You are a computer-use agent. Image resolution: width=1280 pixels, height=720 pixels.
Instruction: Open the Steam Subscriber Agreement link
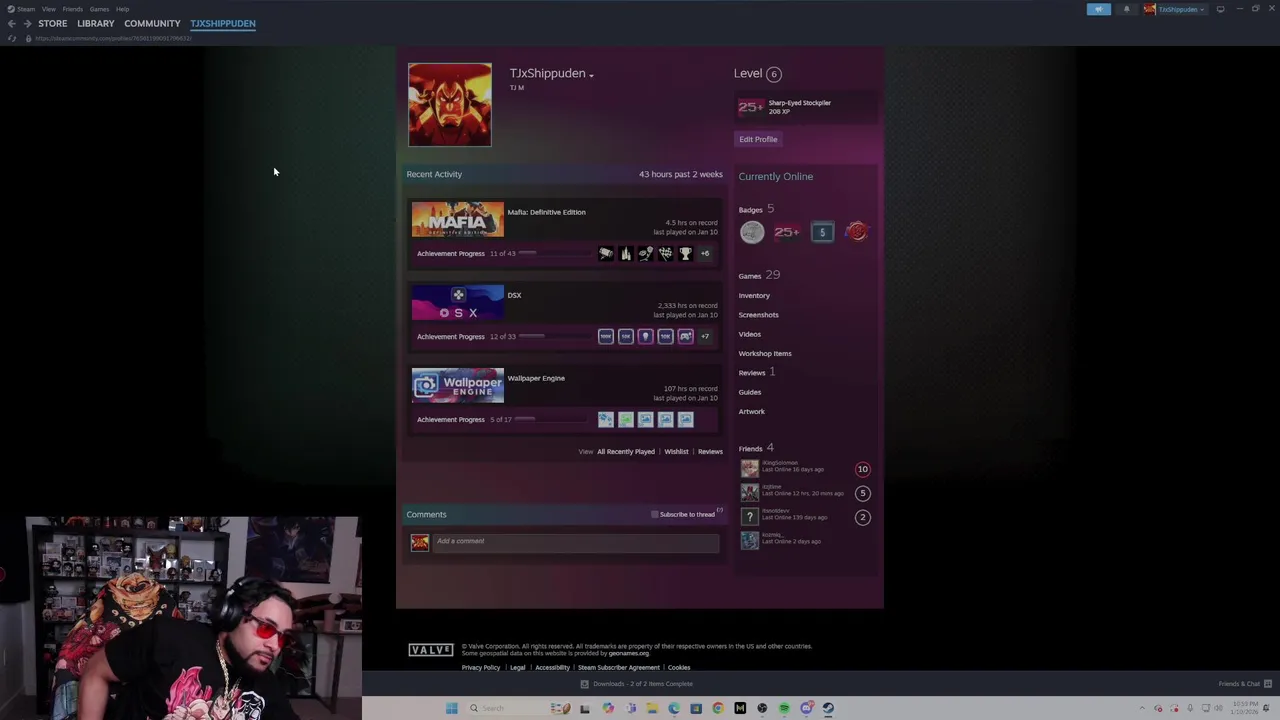618,667
